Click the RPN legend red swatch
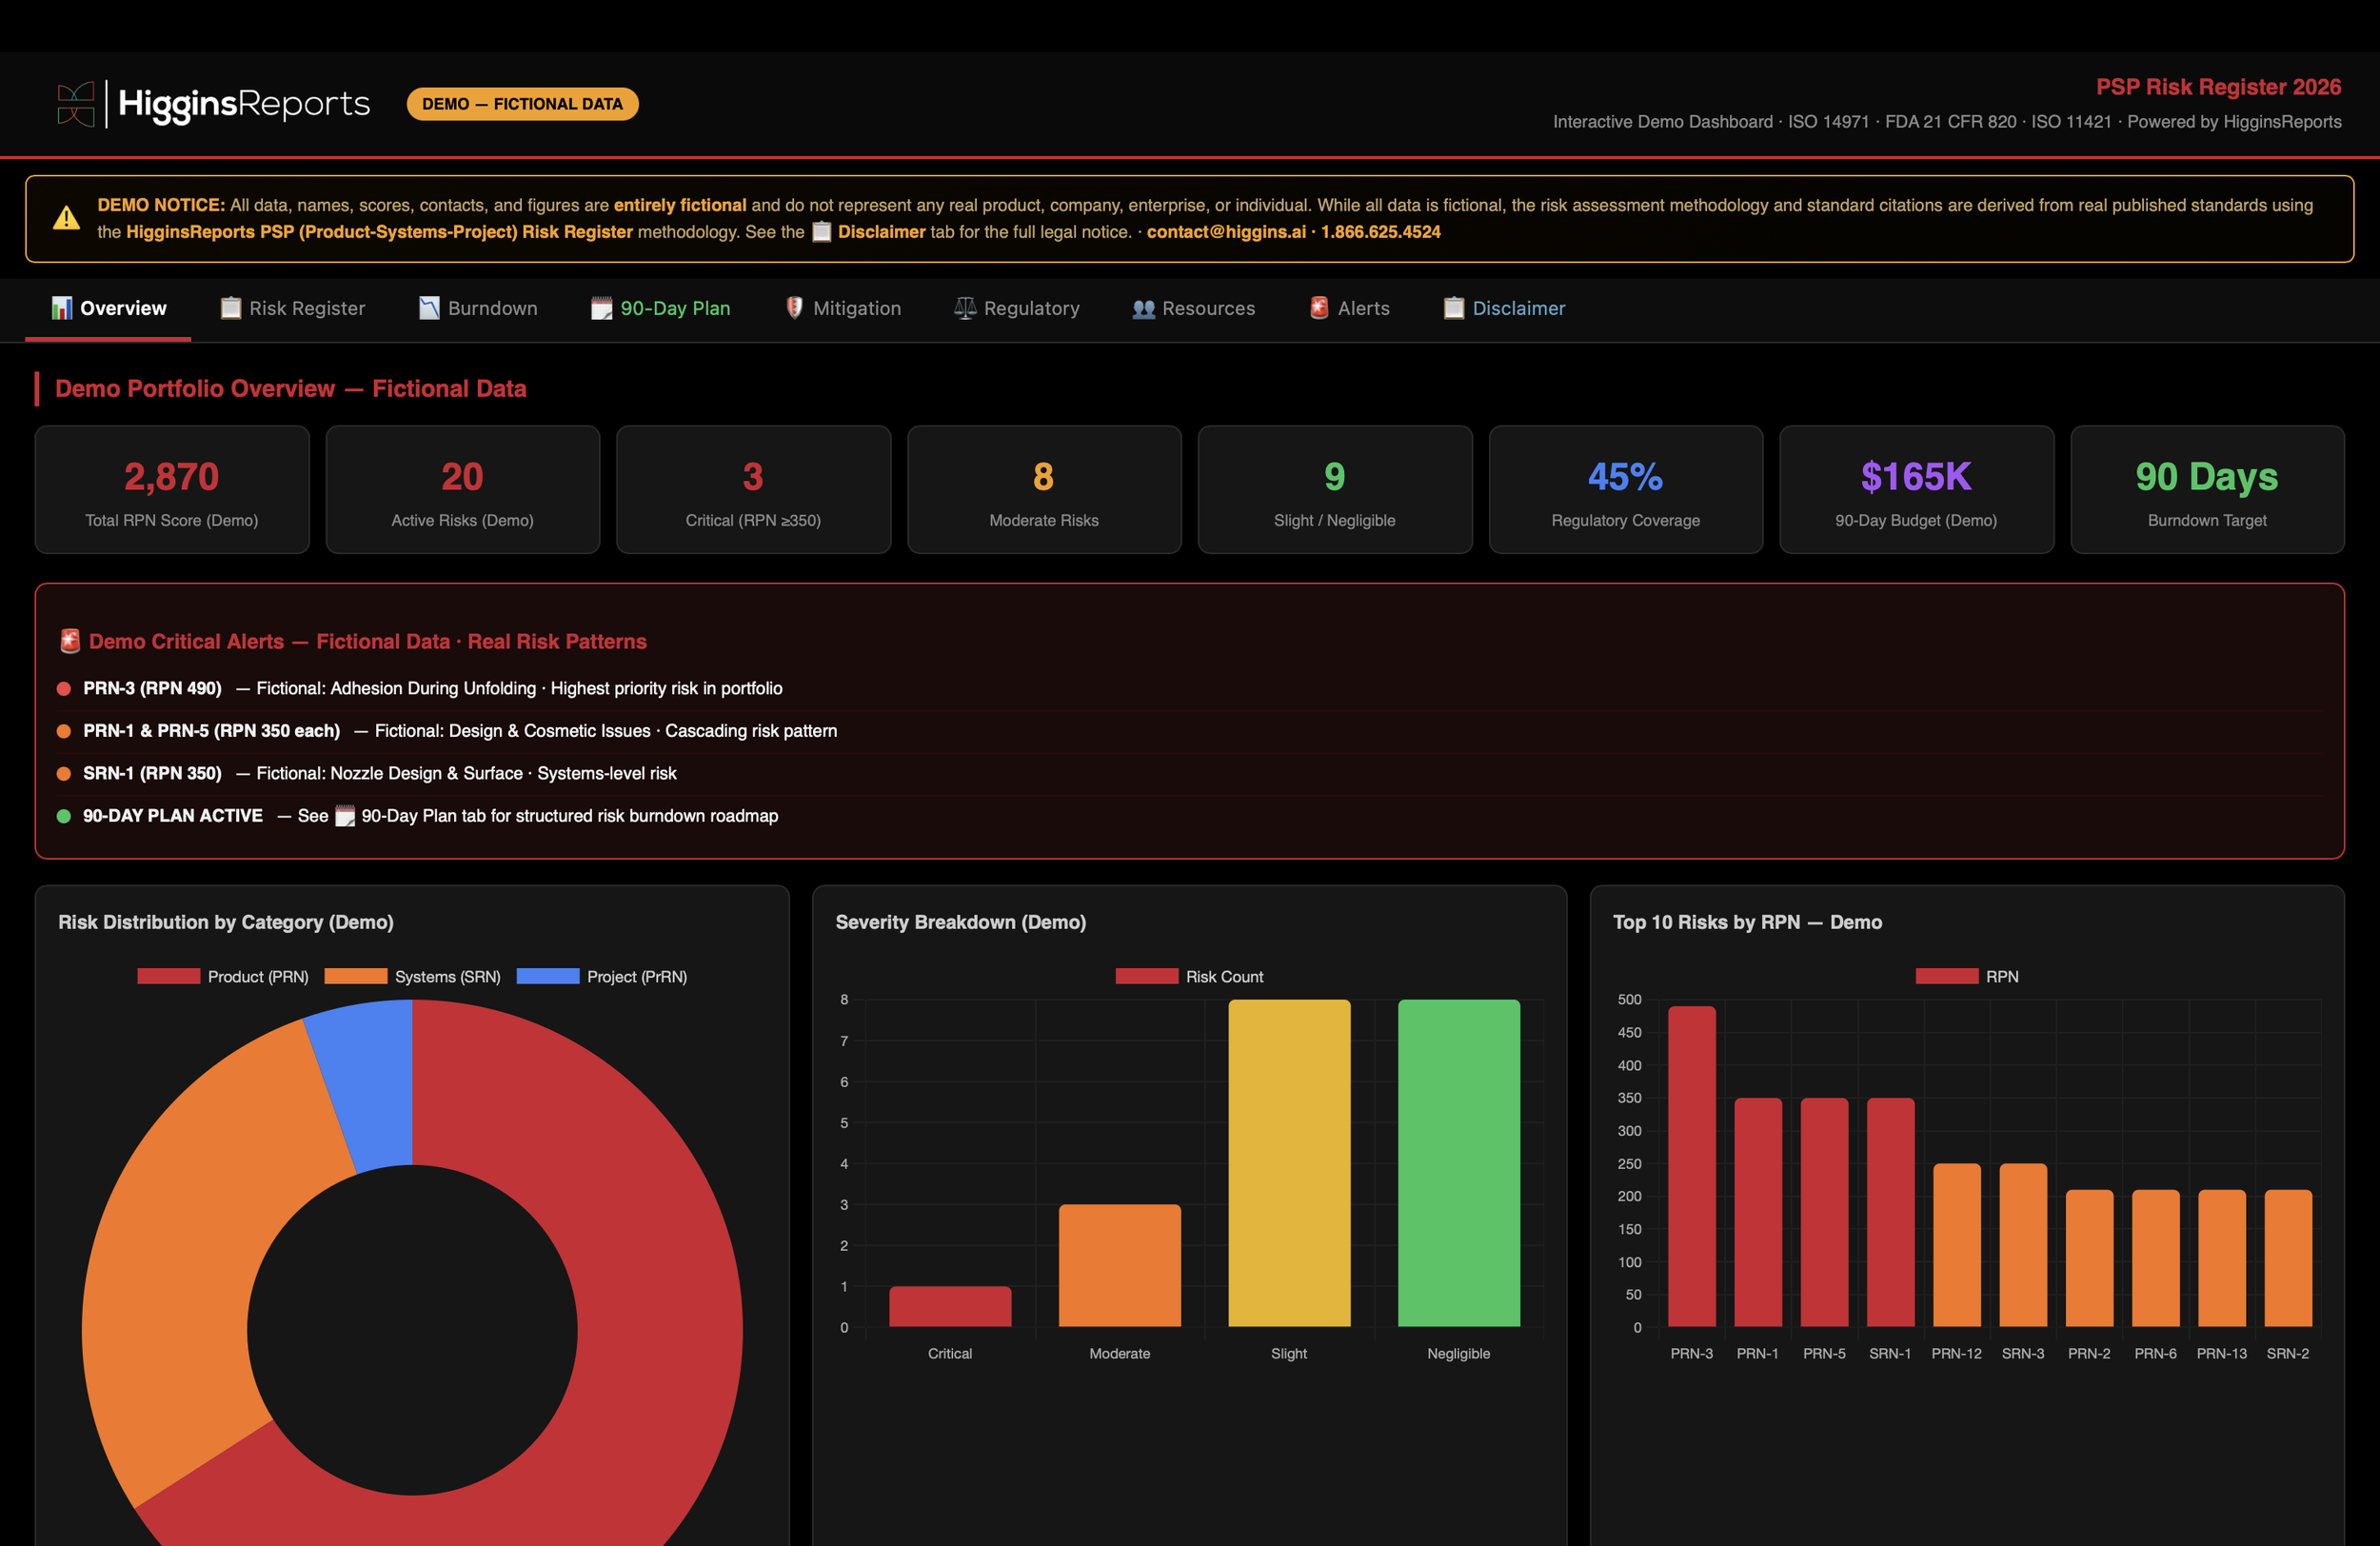Image resolution: width=2380 pixels, height=1546 pixels. click(x=1946, y=976)
